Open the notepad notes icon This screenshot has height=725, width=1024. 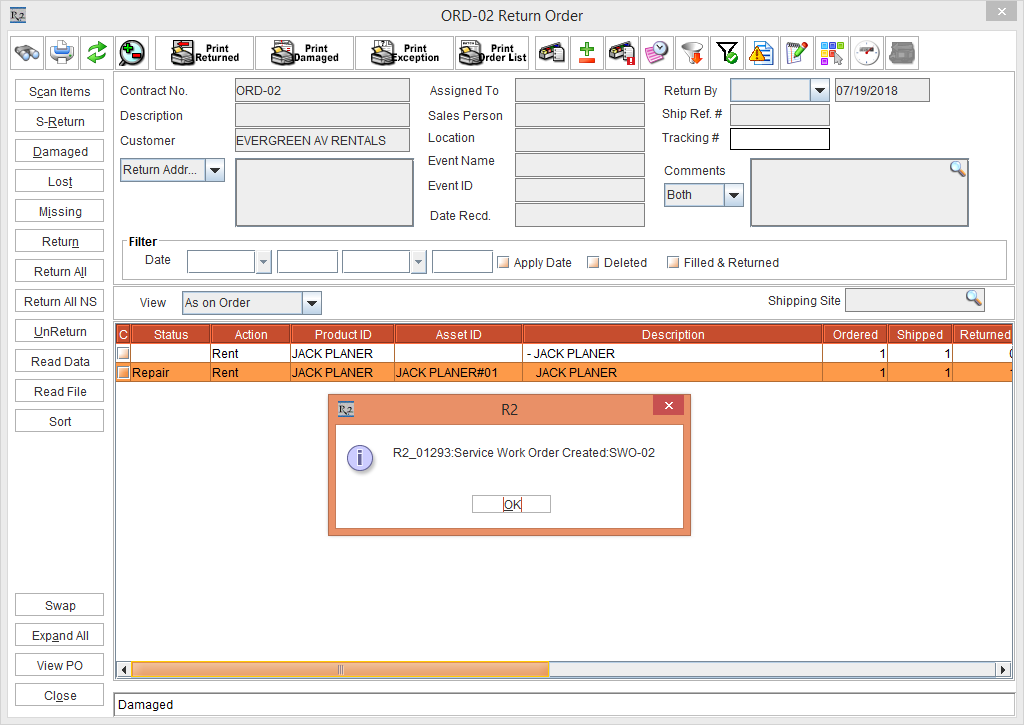[x=796, y=52]
